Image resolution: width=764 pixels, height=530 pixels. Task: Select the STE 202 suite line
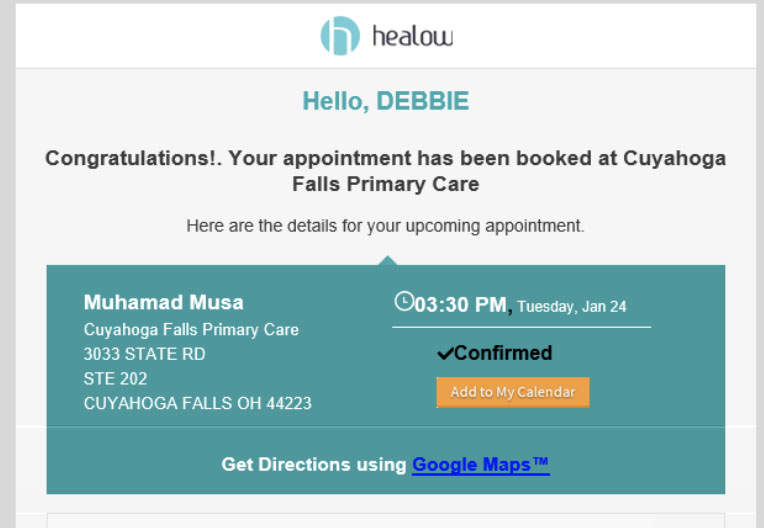[x=115, y=379]
